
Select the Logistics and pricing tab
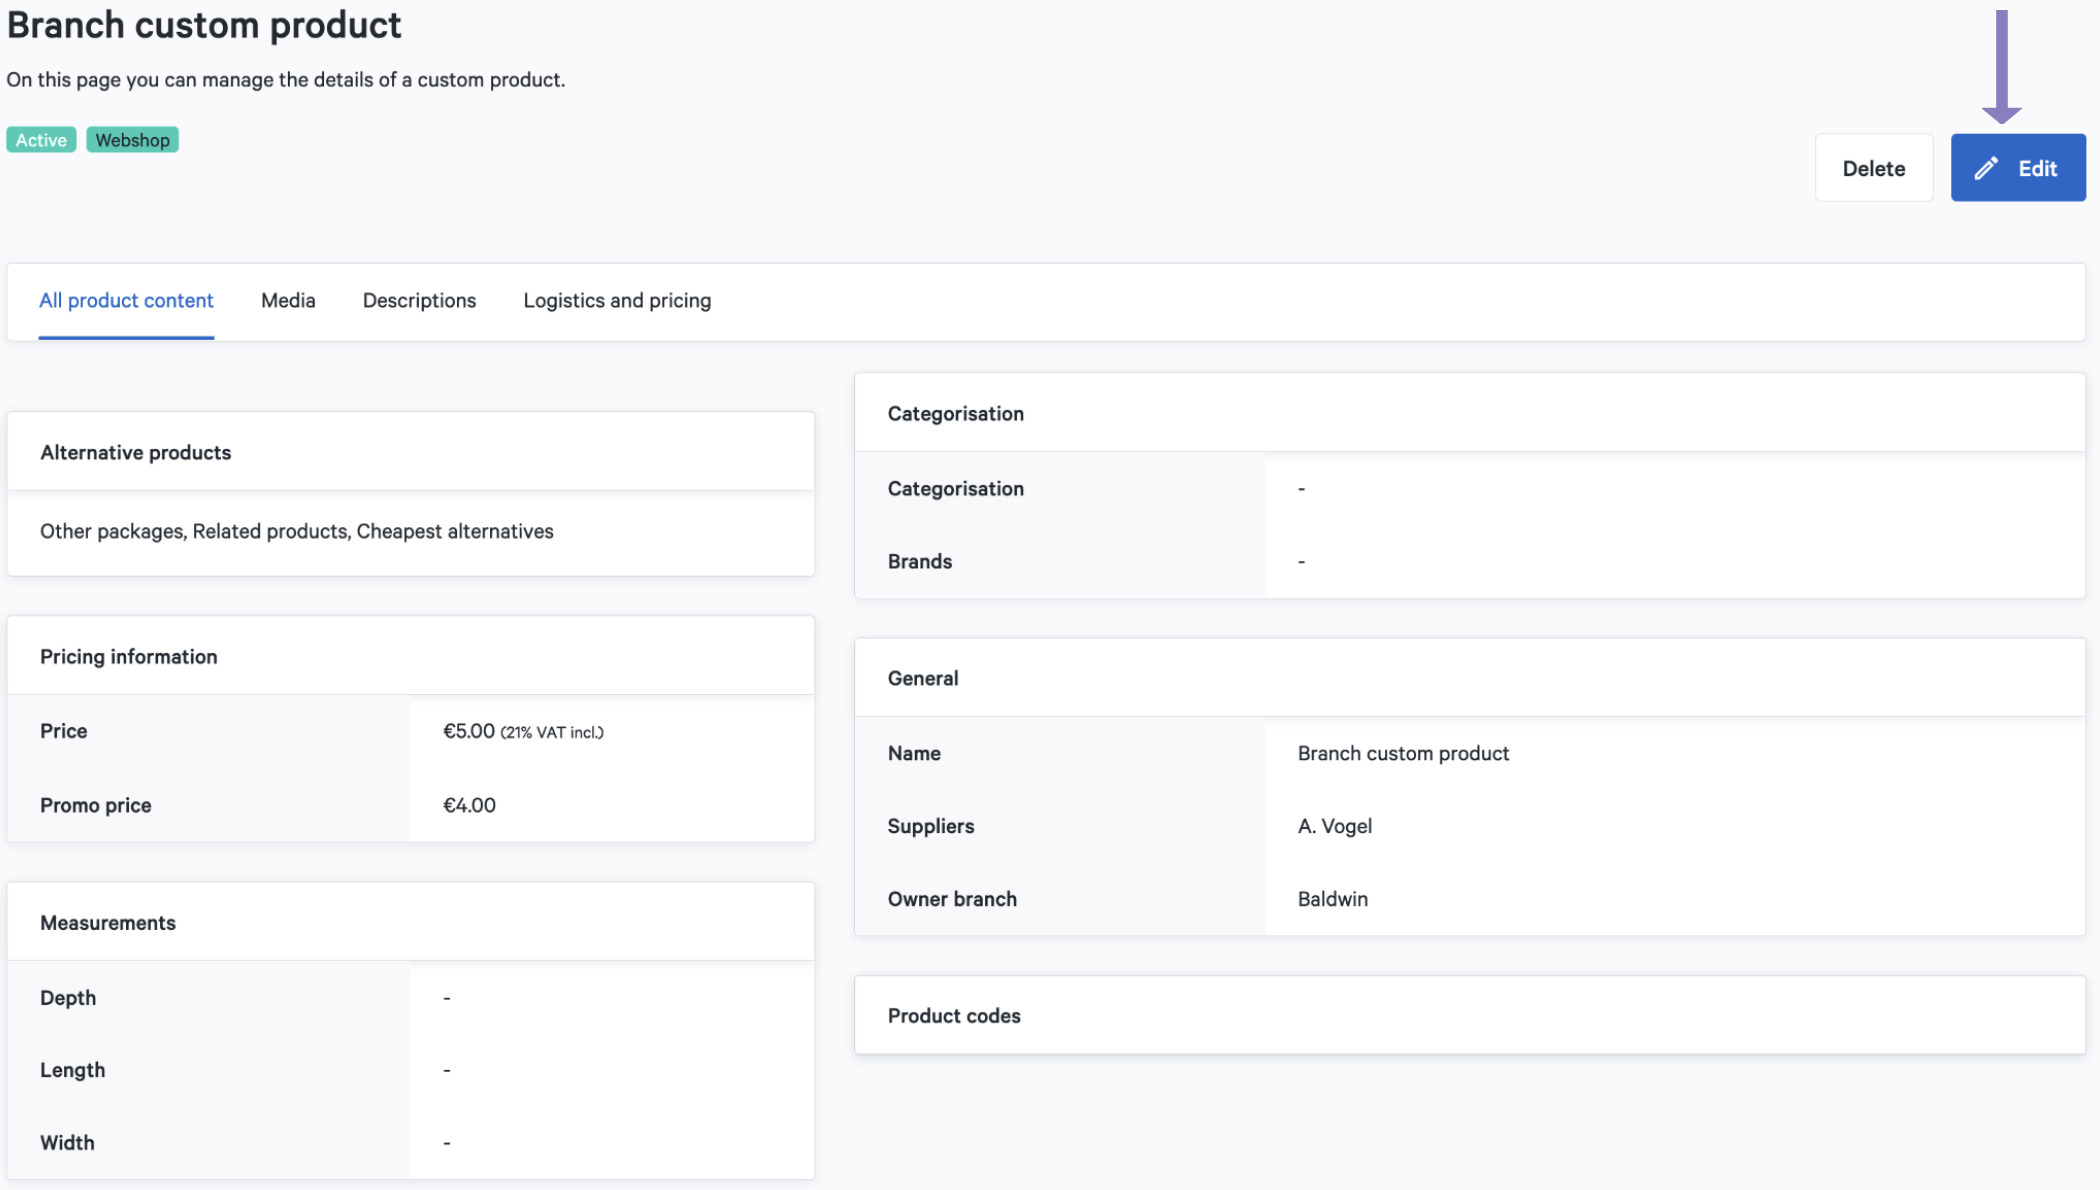coord(617,300)
